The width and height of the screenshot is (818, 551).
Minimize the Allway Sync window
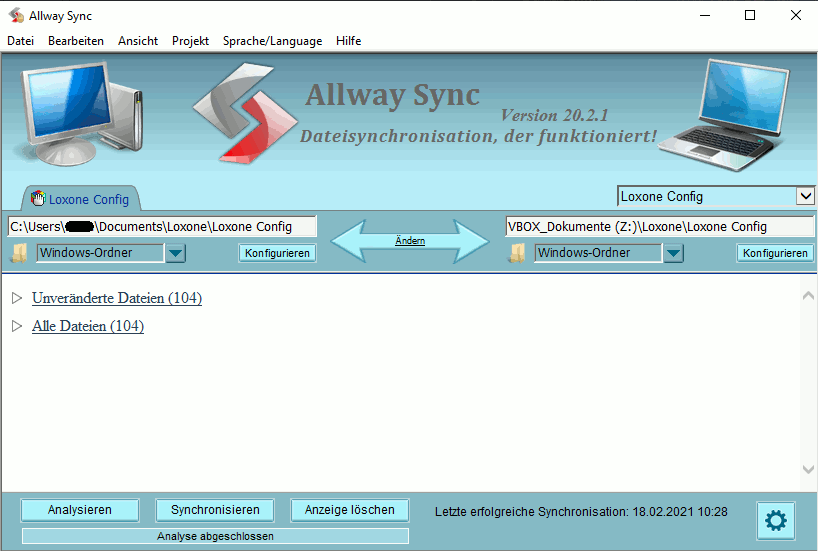pos(705,15)
